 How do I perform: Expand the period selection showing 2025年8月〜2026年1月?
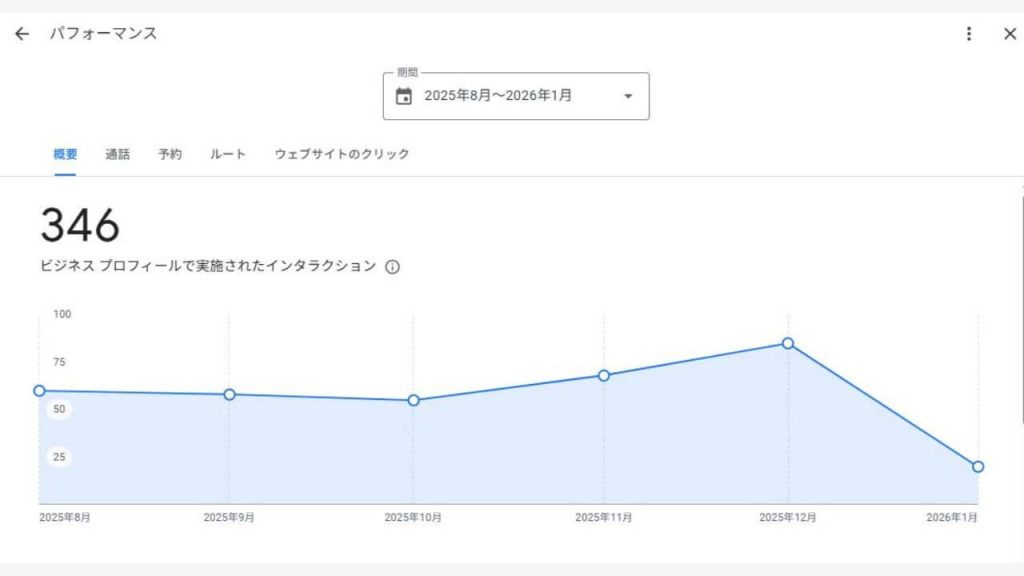(516, 96)
